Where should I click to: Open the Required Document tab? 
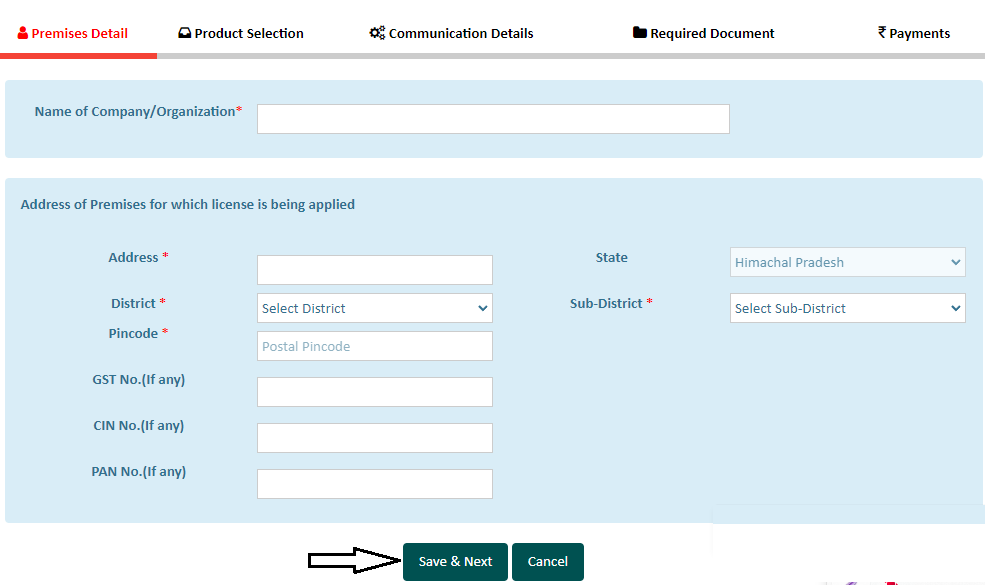704,33
